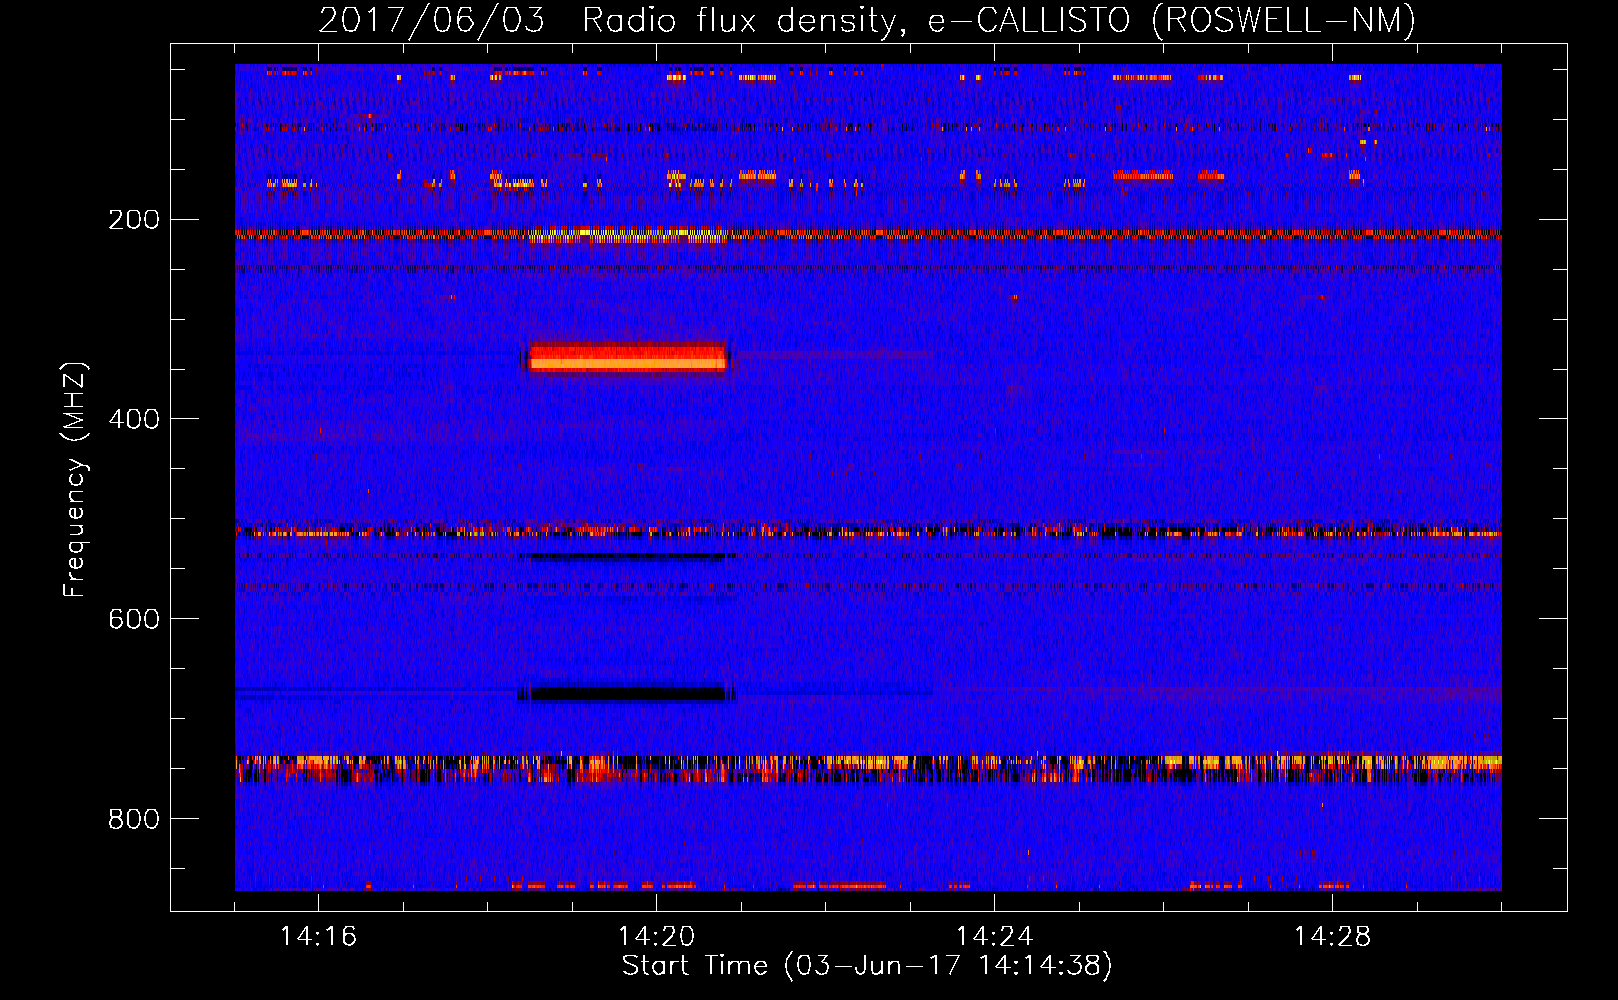
Task: Click the 'Start Time (03-Jun-17 14:14:38)' label
Action: pos(867,966)
